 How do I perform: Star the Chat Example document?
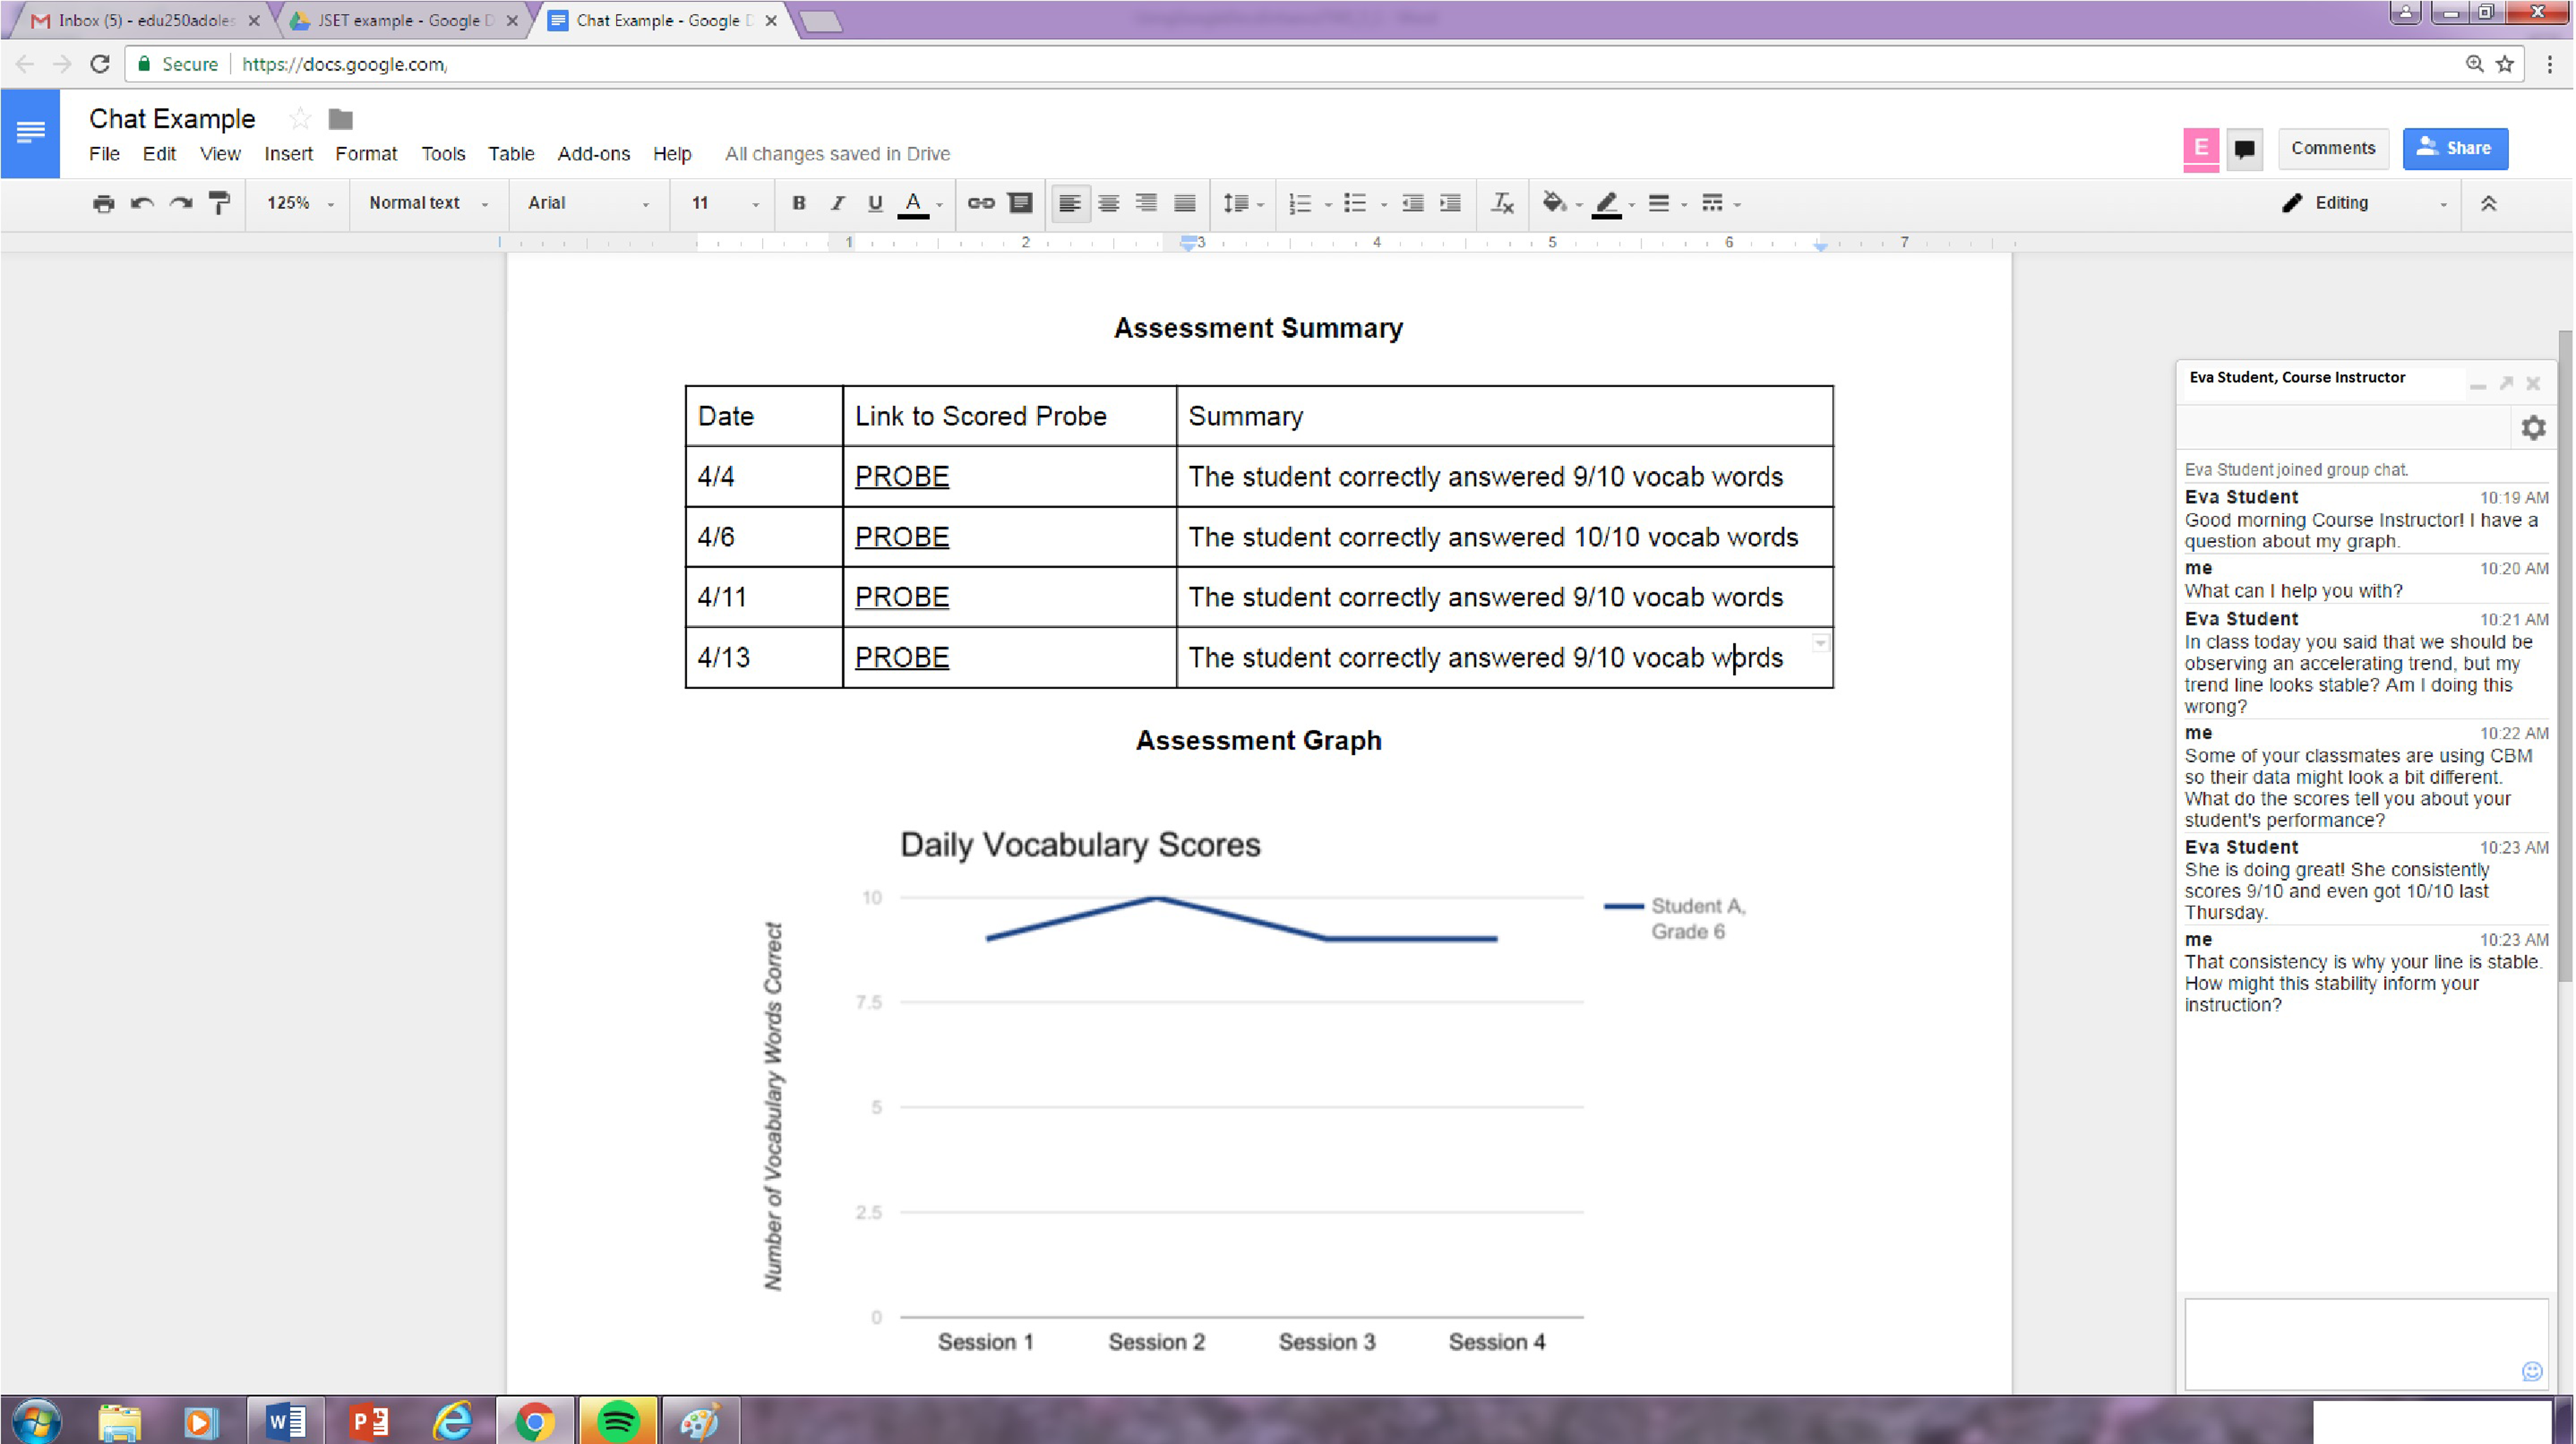point(299,119)
